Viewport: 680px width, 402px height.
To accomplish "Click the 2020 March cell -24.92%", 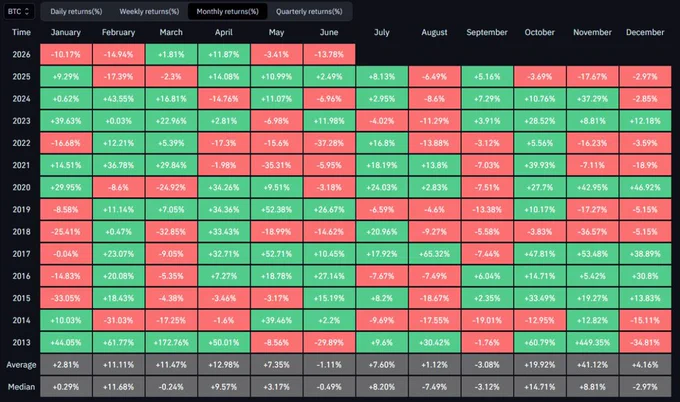I will tap(171, 187).
